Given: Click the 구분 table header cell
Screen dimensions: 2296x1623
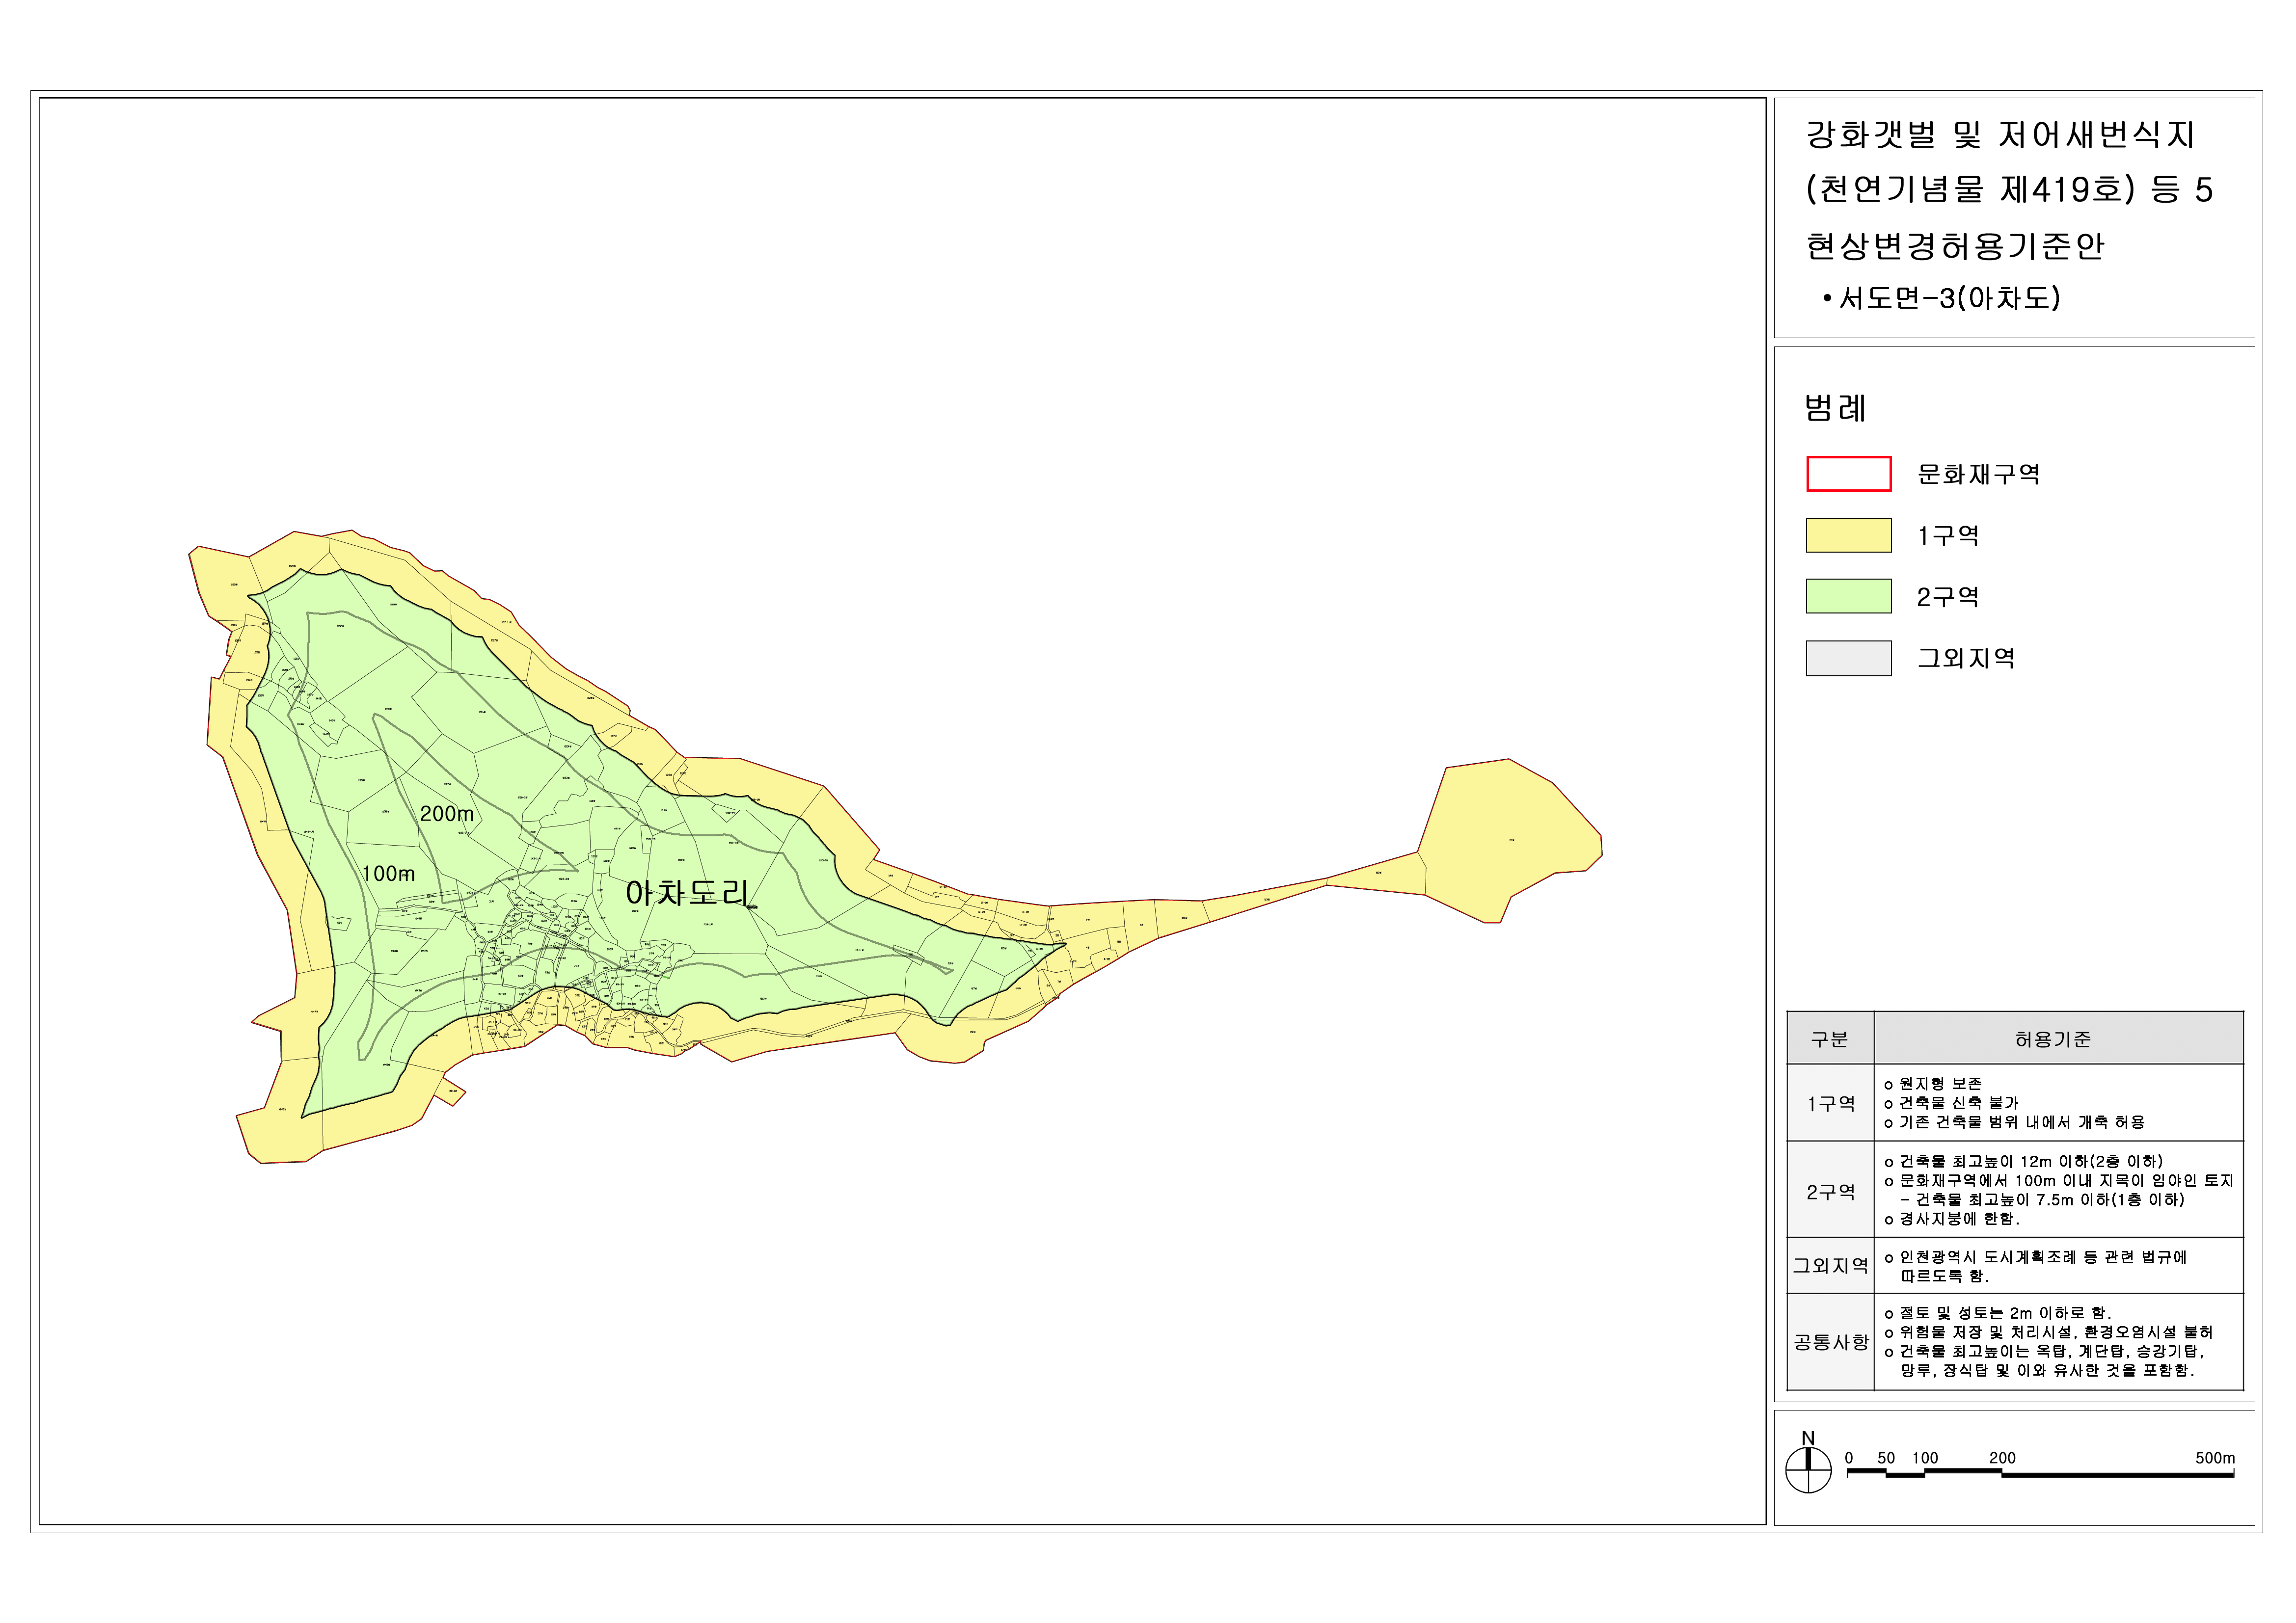Looking at the screenshot, I should coord(1829,1040).
